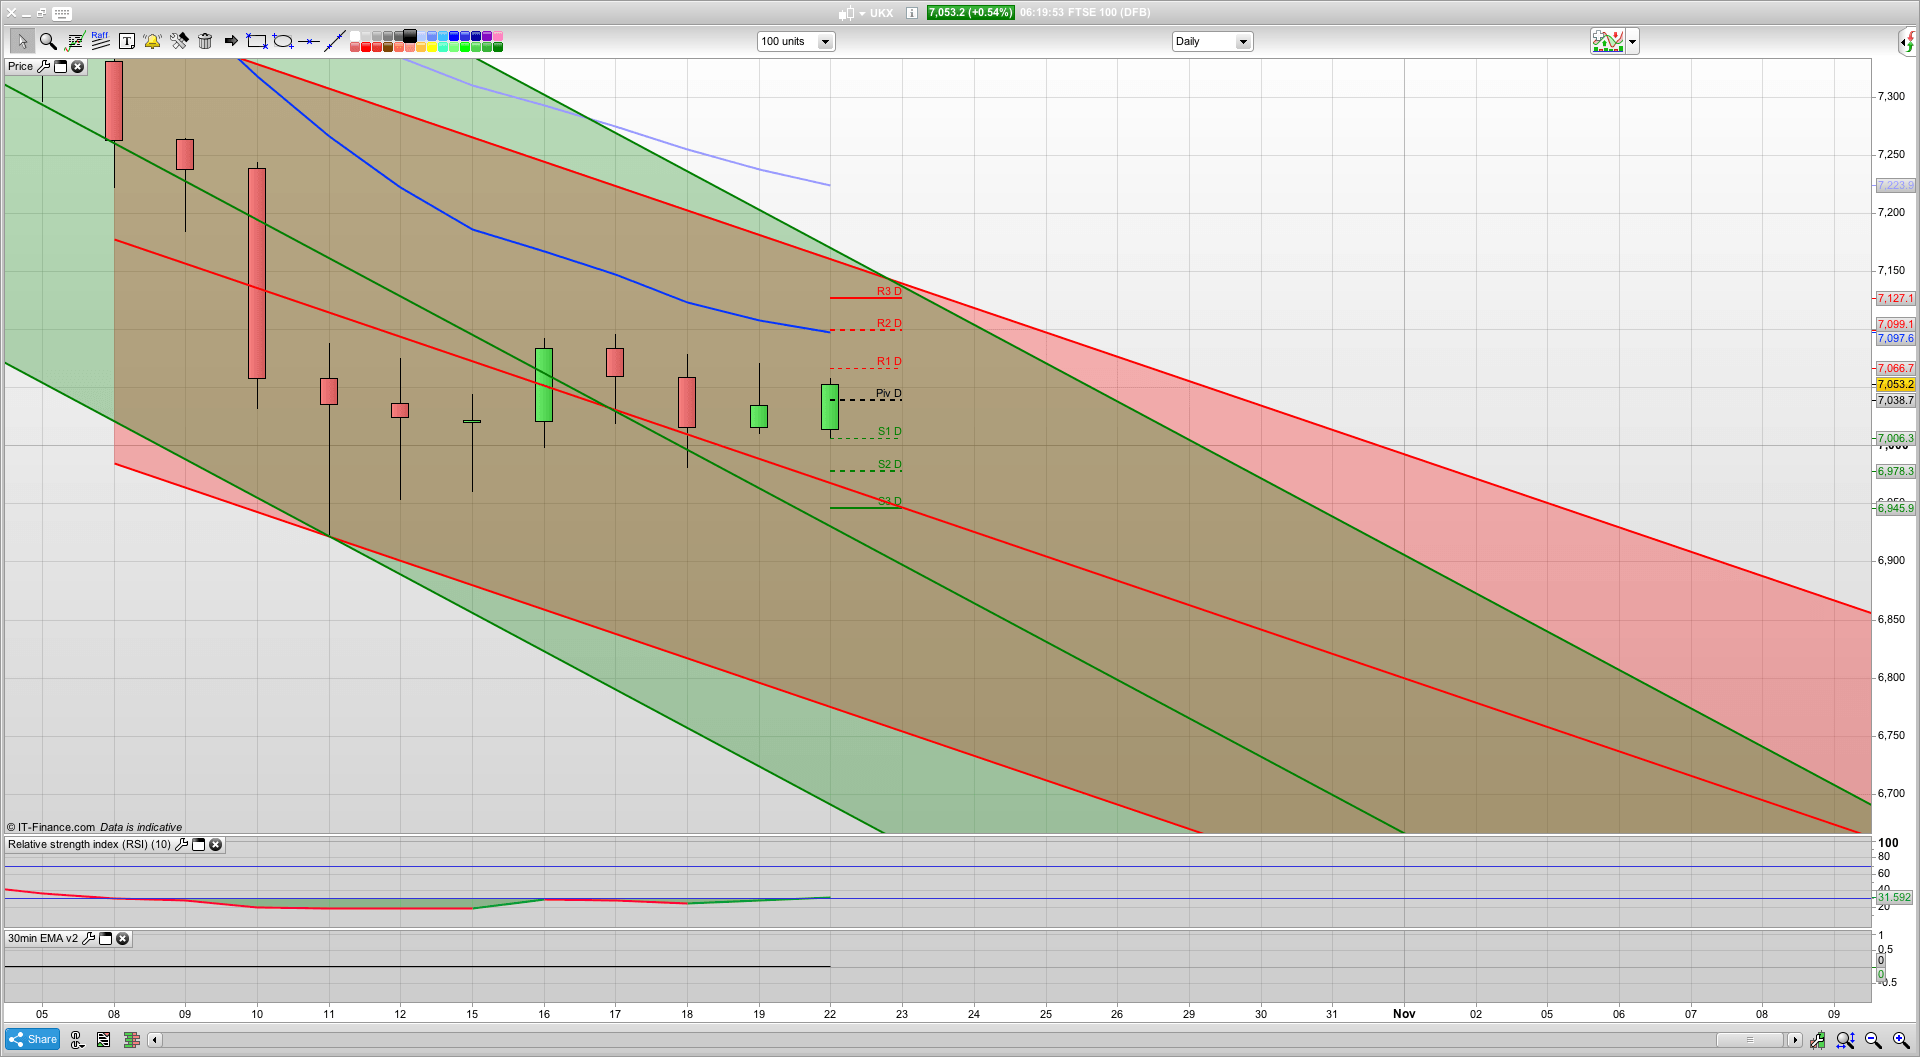Click the Share button
Image resolution: width=1920 pixels, height=1057 pixels.
(x=32, y=1040)
